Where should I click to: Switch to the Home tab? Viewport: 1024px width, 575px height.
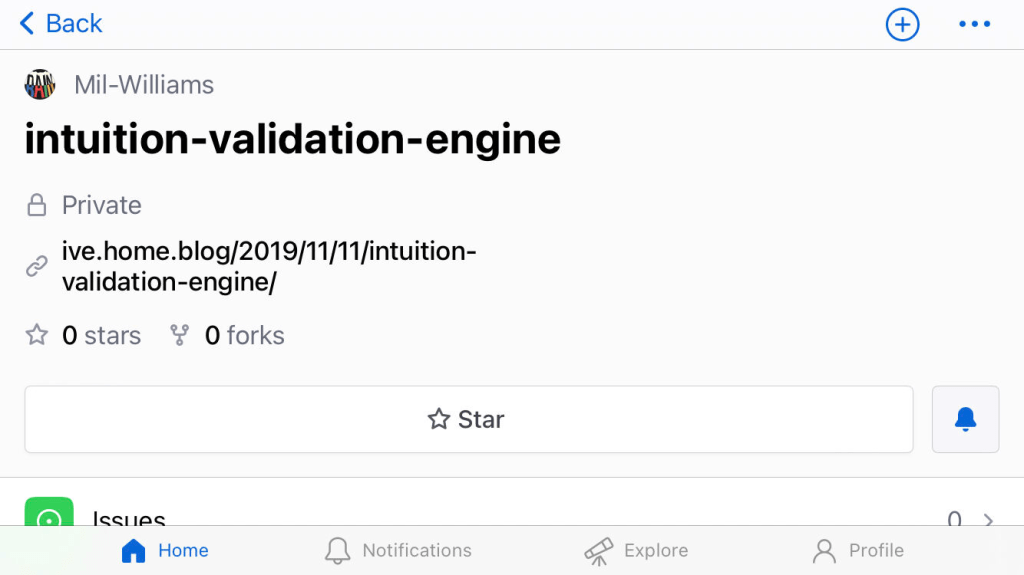click(x=165, y=550)
